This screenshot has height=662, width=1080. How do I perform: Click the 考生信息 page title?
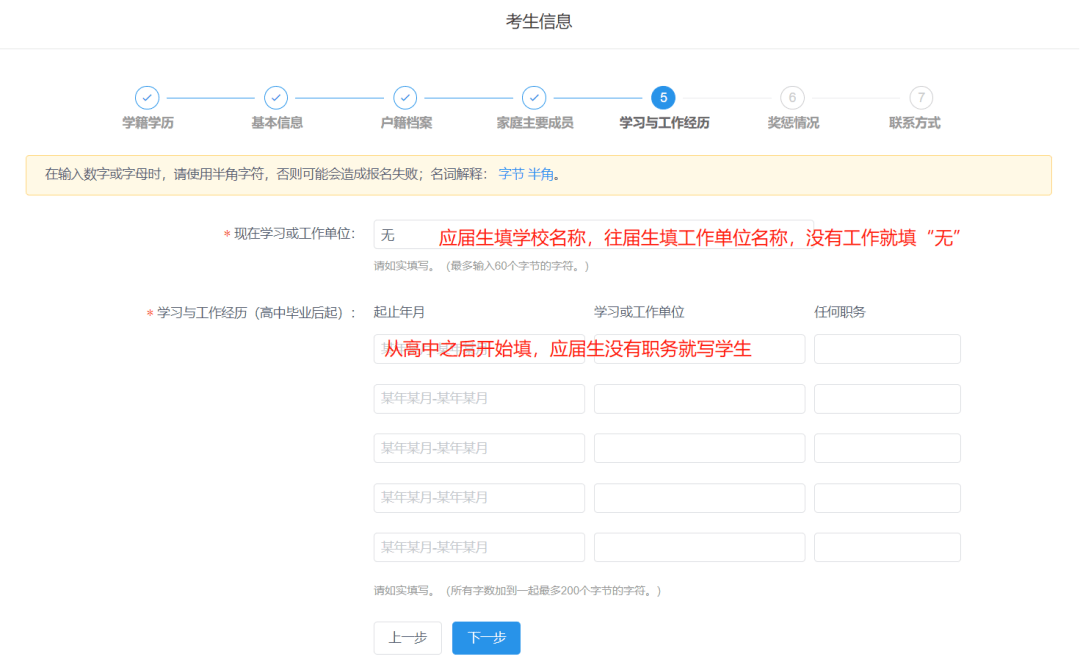pos(539,21)
